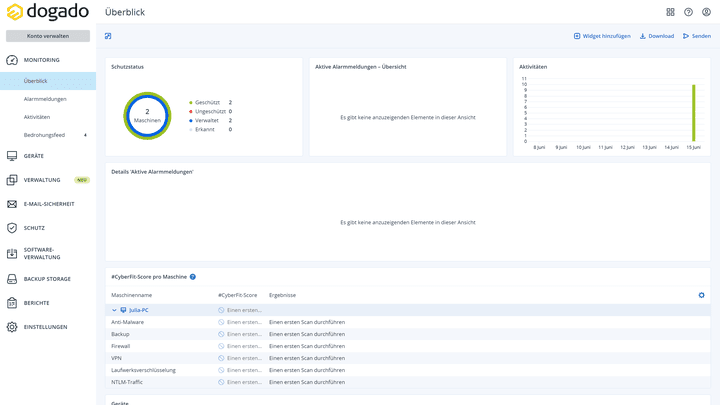Click the Geräte monitor icon in sidebar
The height and width of the screenshot is (405, 720).
point(12,156)
